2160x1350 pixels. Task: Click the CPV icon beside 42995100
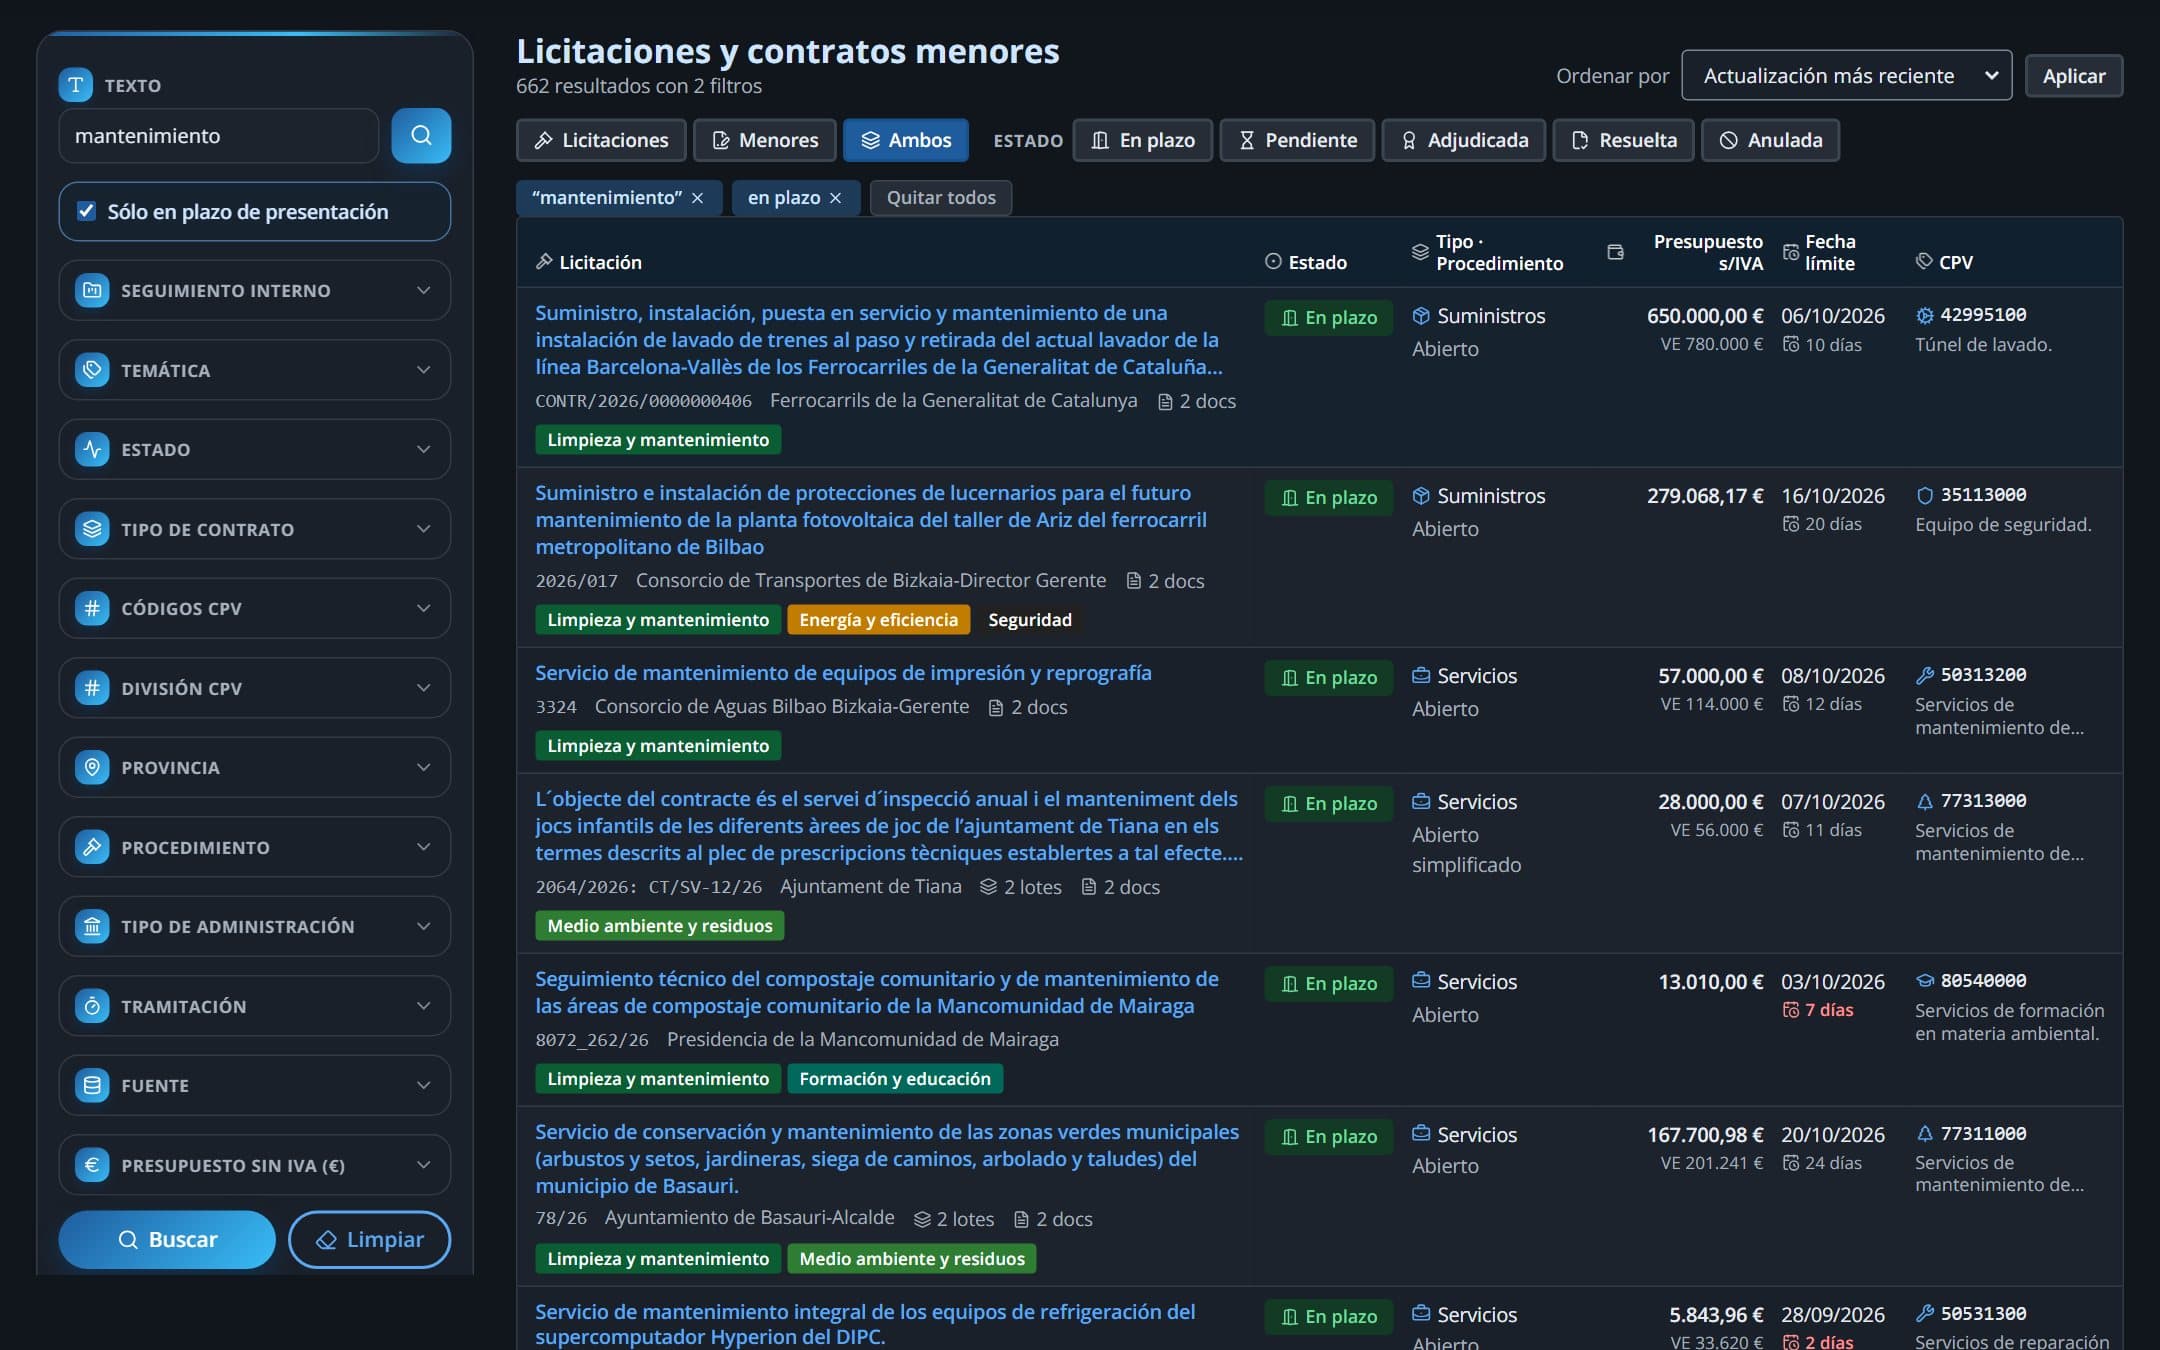click(x=1924, y=316)
